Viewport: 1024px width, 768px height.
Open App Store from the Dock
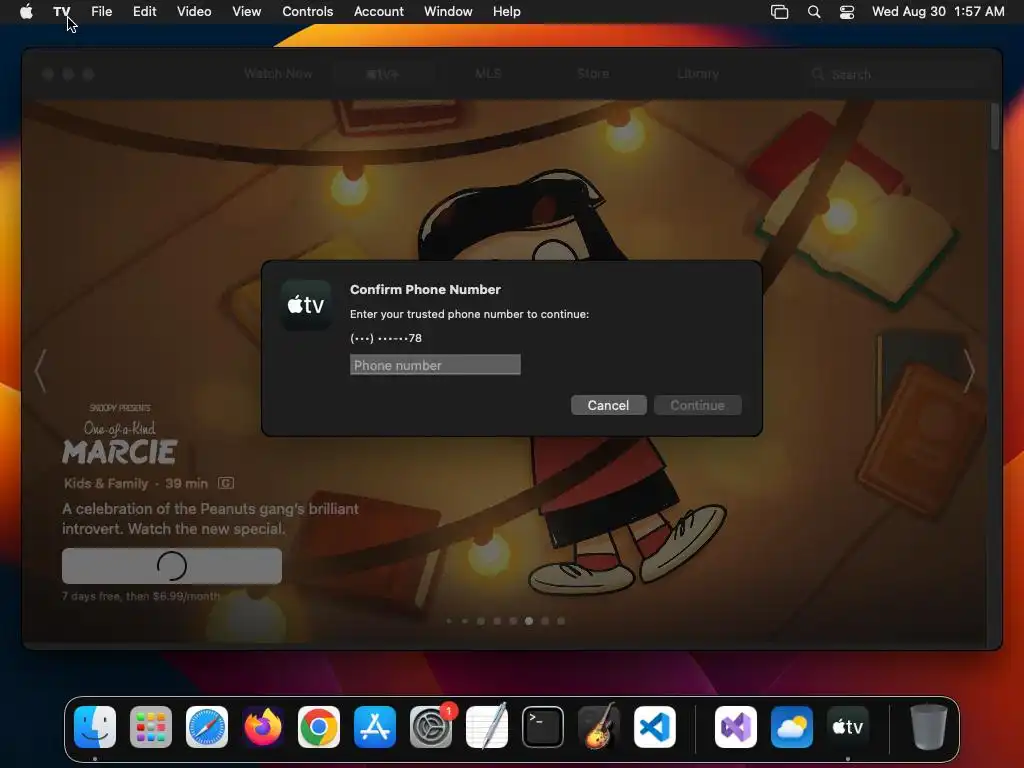click(375, 727)
